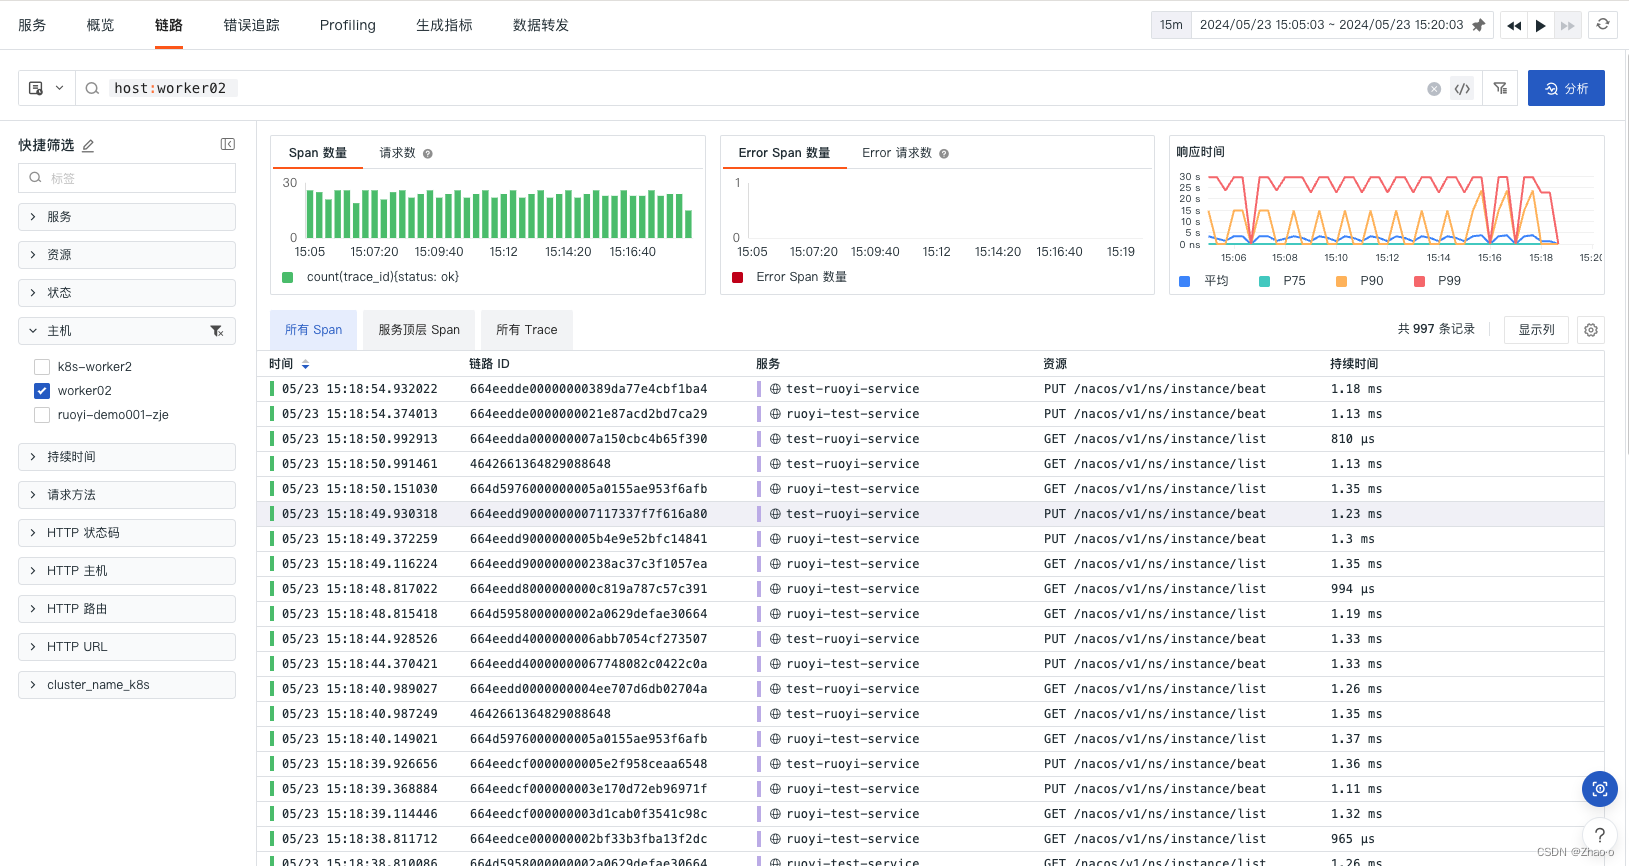
Task: Edit the 2024/05/23 15:05:03 time range field
Action: pyautogui.click(x=1331, y=25)
